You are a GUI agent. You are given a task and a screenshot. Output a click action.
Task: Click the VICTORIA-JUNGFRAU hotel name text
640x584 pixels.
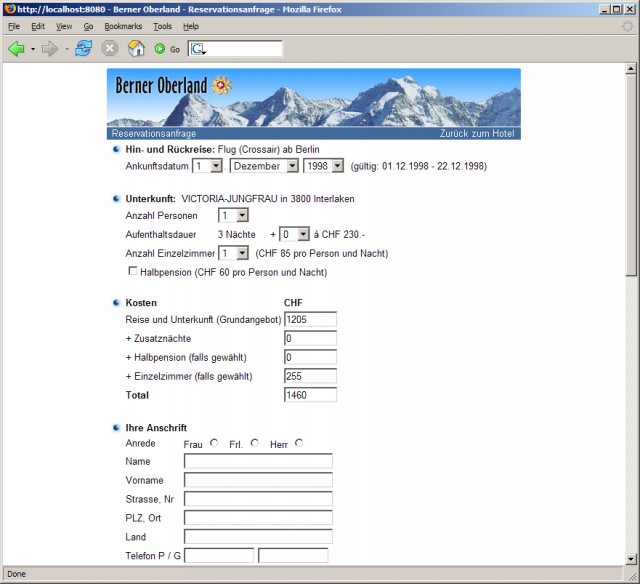click(x=229, y=199)
